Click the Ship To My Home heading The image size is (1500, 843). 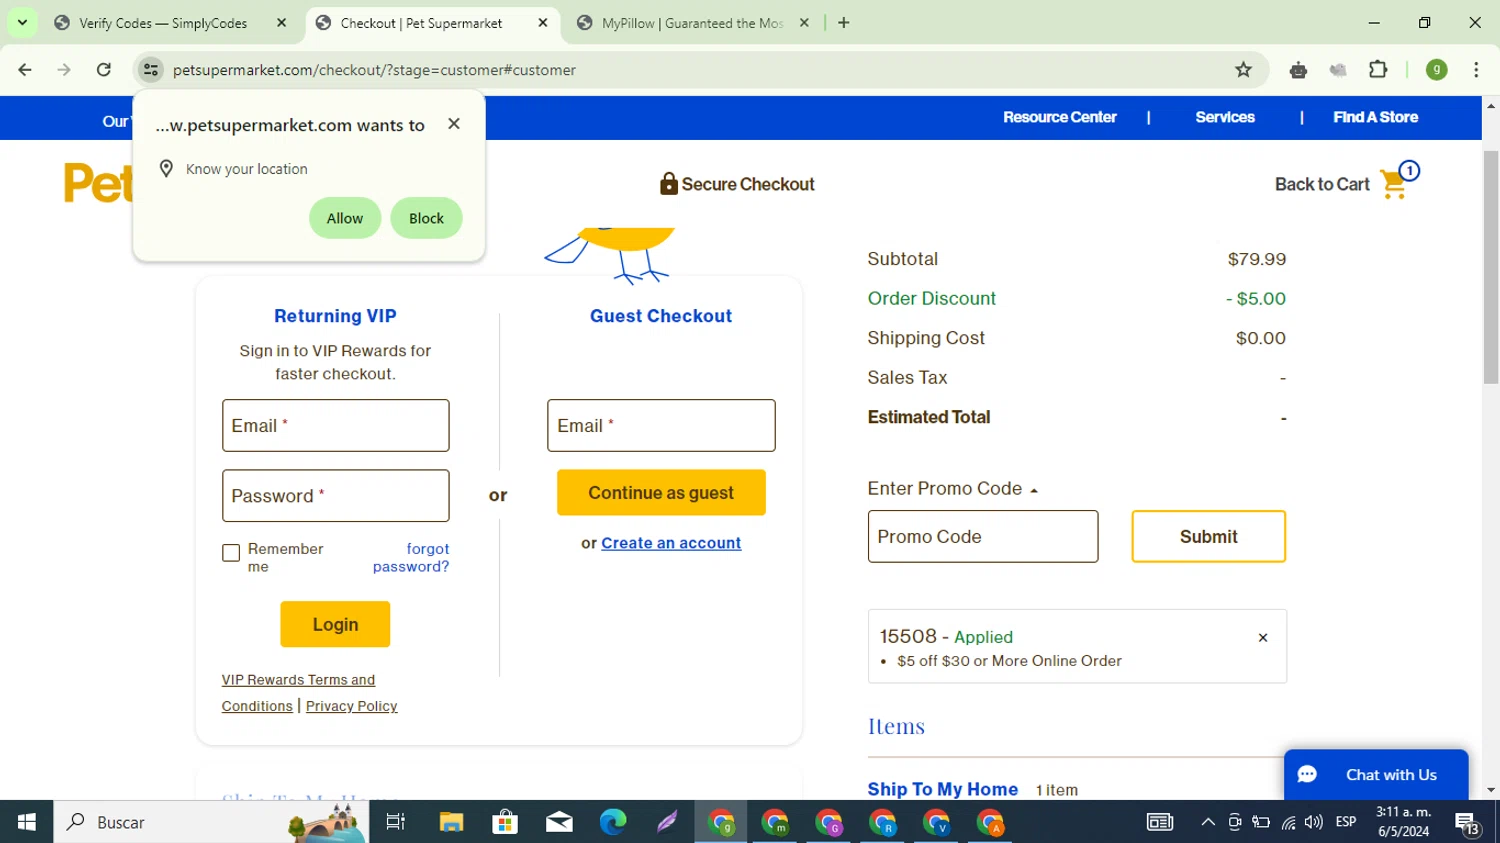[x=942, y=790]
